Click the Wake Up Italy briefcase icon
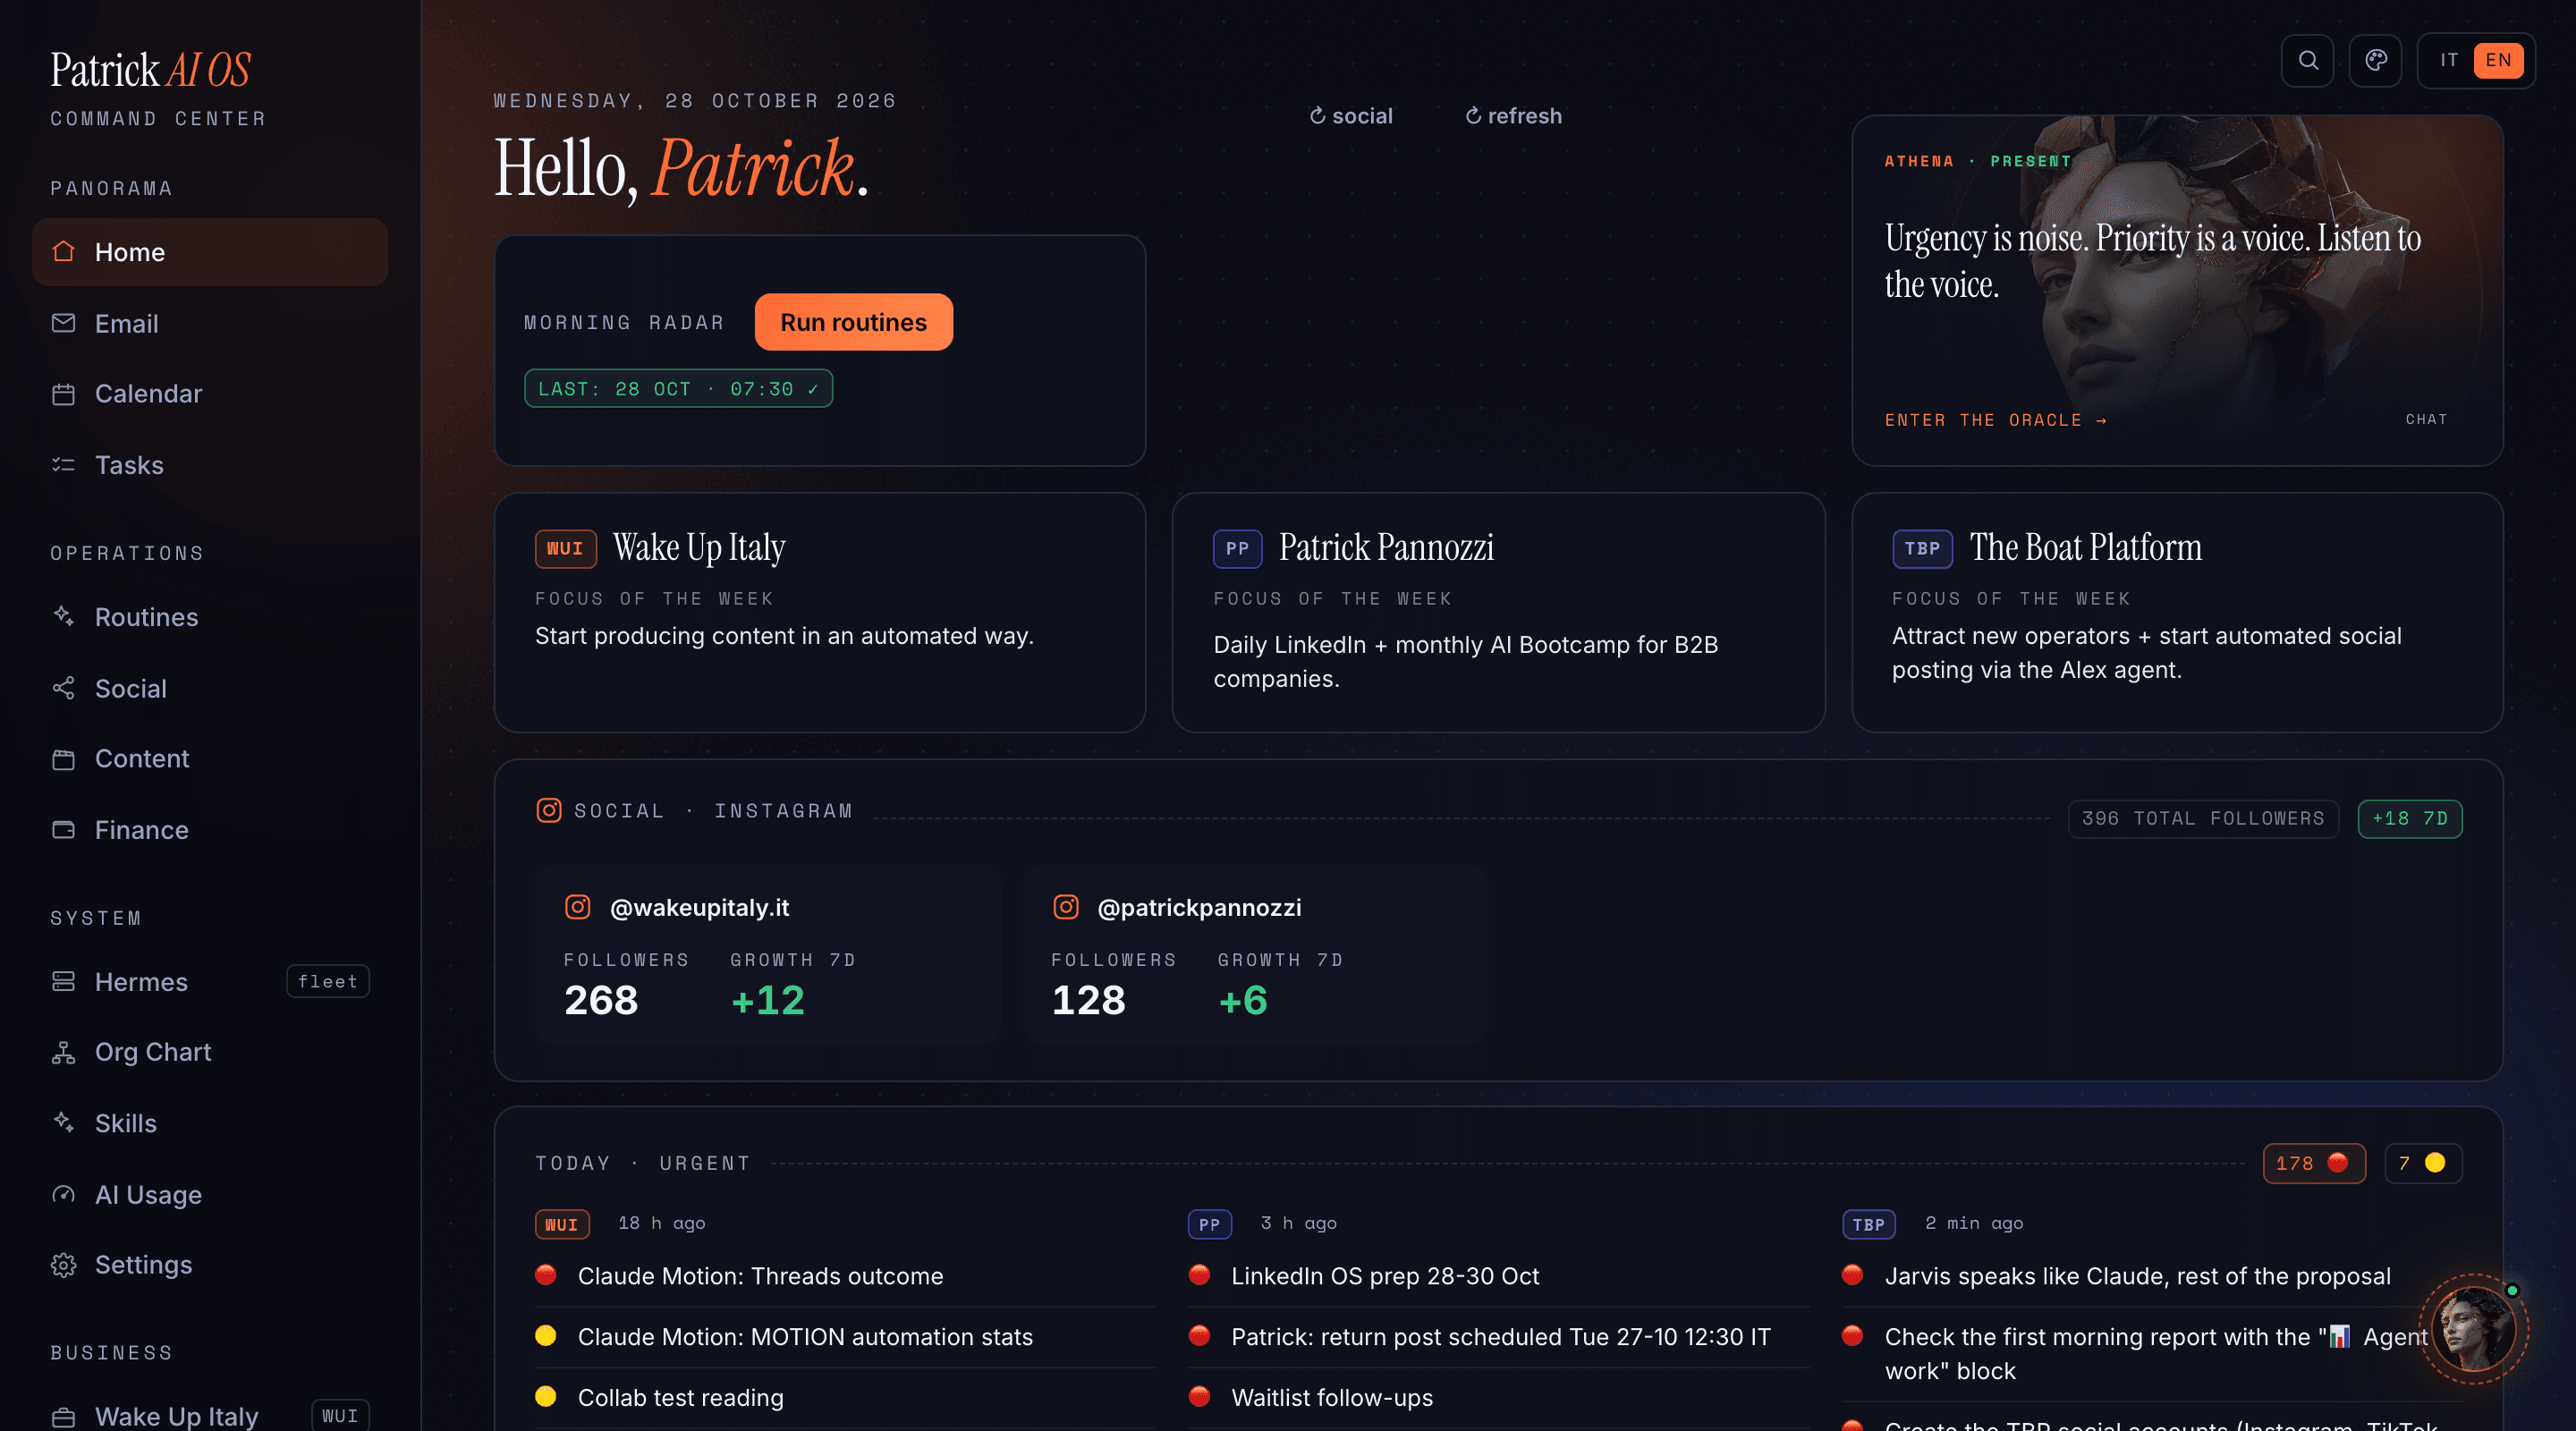The height and width of the screenshot is (1431, 2576). pos(64,1417)
